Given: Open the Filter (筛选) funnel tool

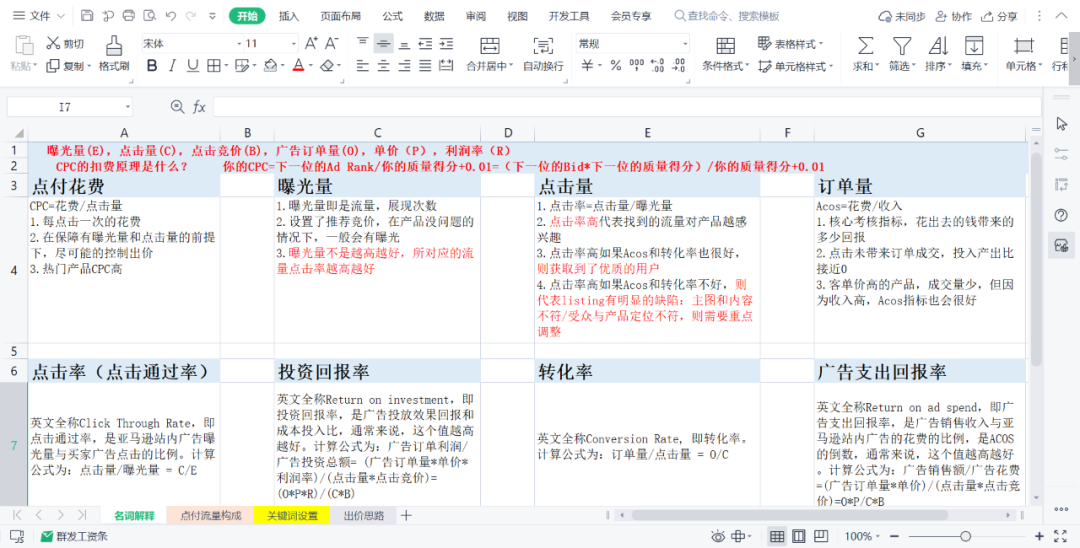Looking at the screenshot, I should click(902, 46).
